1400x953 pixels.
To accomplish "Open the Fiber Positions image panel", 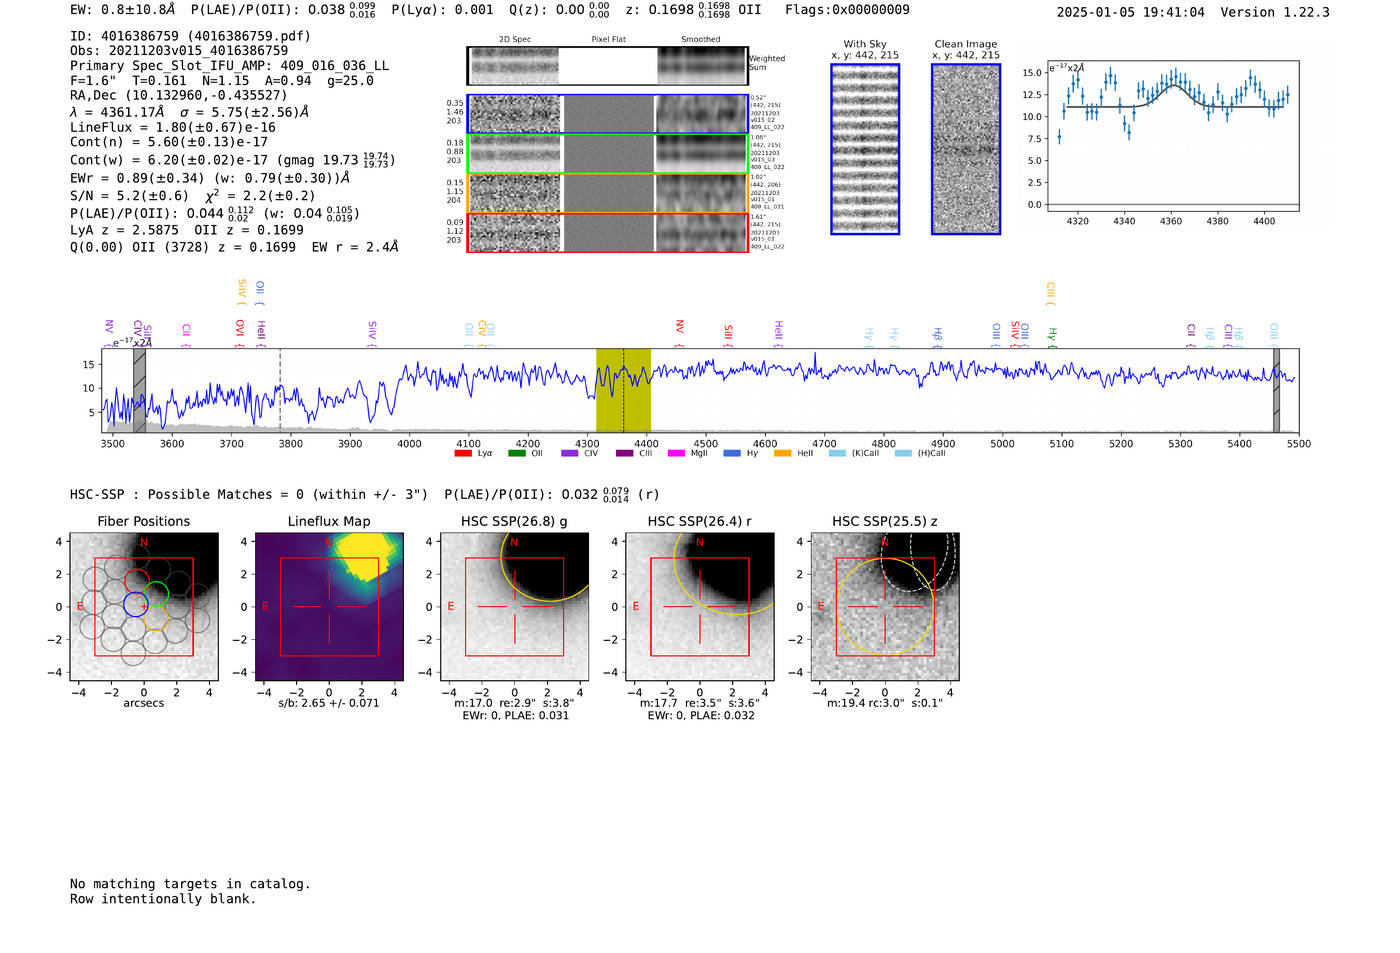I will pyautogui.click(x=144, y=607).
